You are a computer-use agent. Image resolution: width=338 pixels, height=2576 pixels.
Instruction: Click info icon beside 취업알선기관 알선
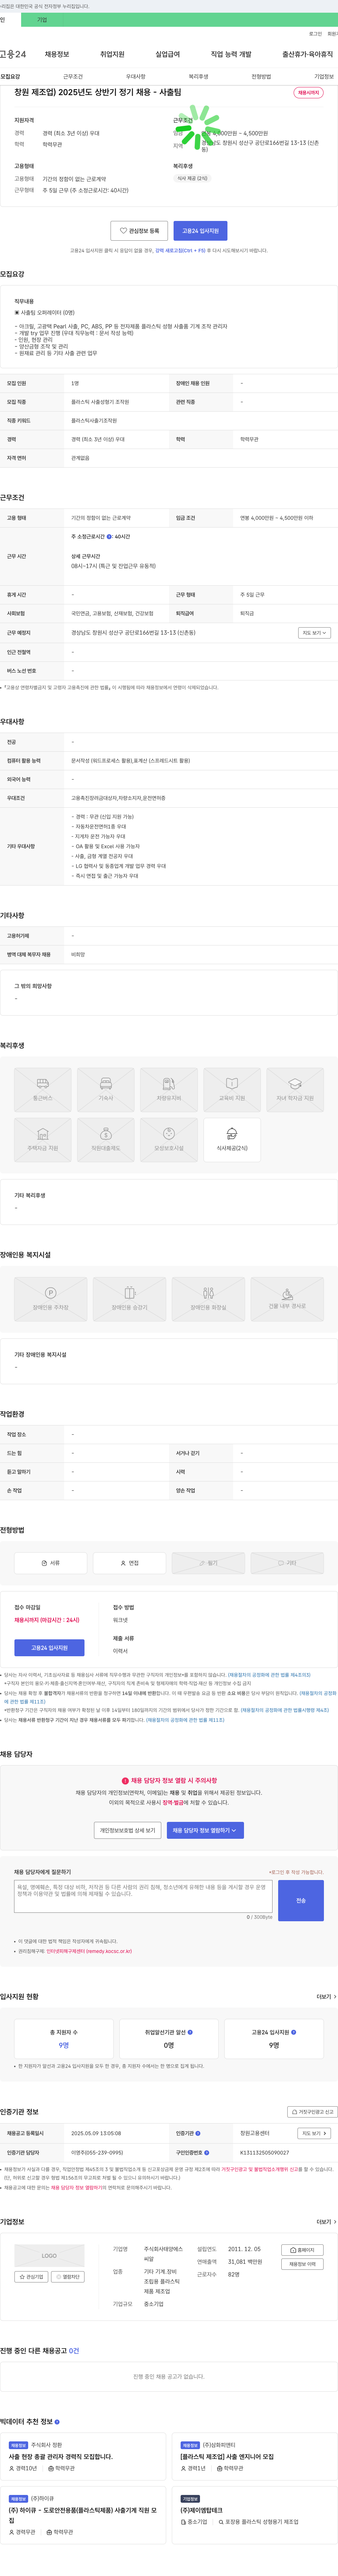pos(190,2032)
